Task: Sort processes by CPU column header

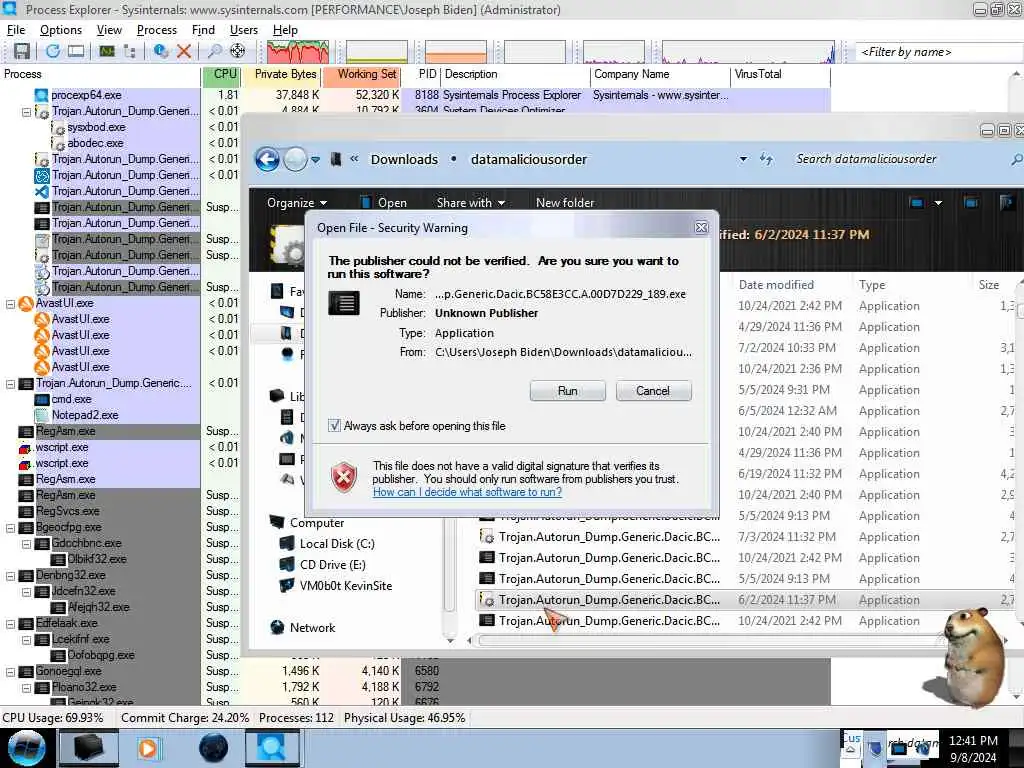Action: click(x=223, y=74)
